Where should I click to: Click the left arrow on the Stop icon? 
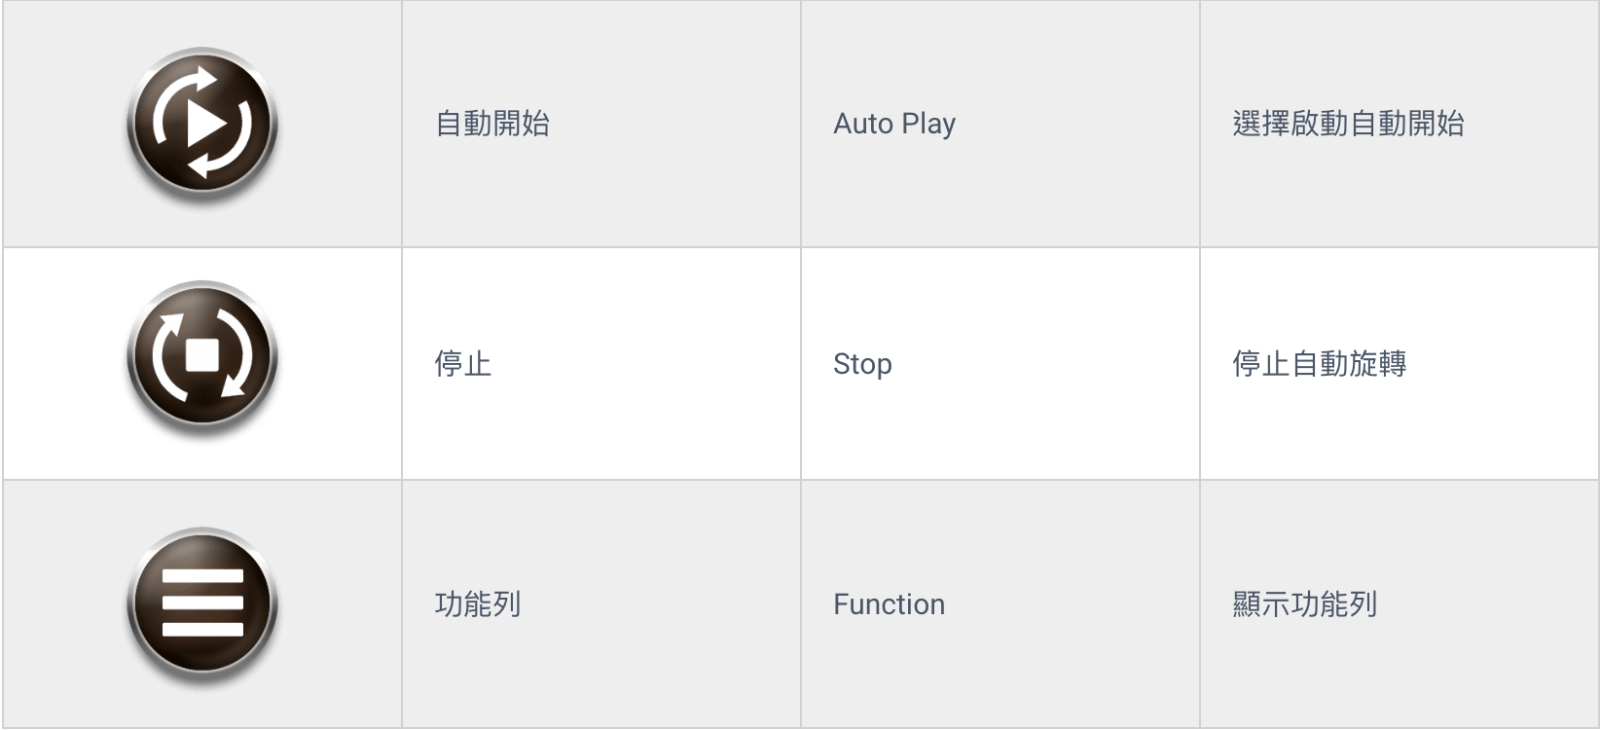point(170,355)
